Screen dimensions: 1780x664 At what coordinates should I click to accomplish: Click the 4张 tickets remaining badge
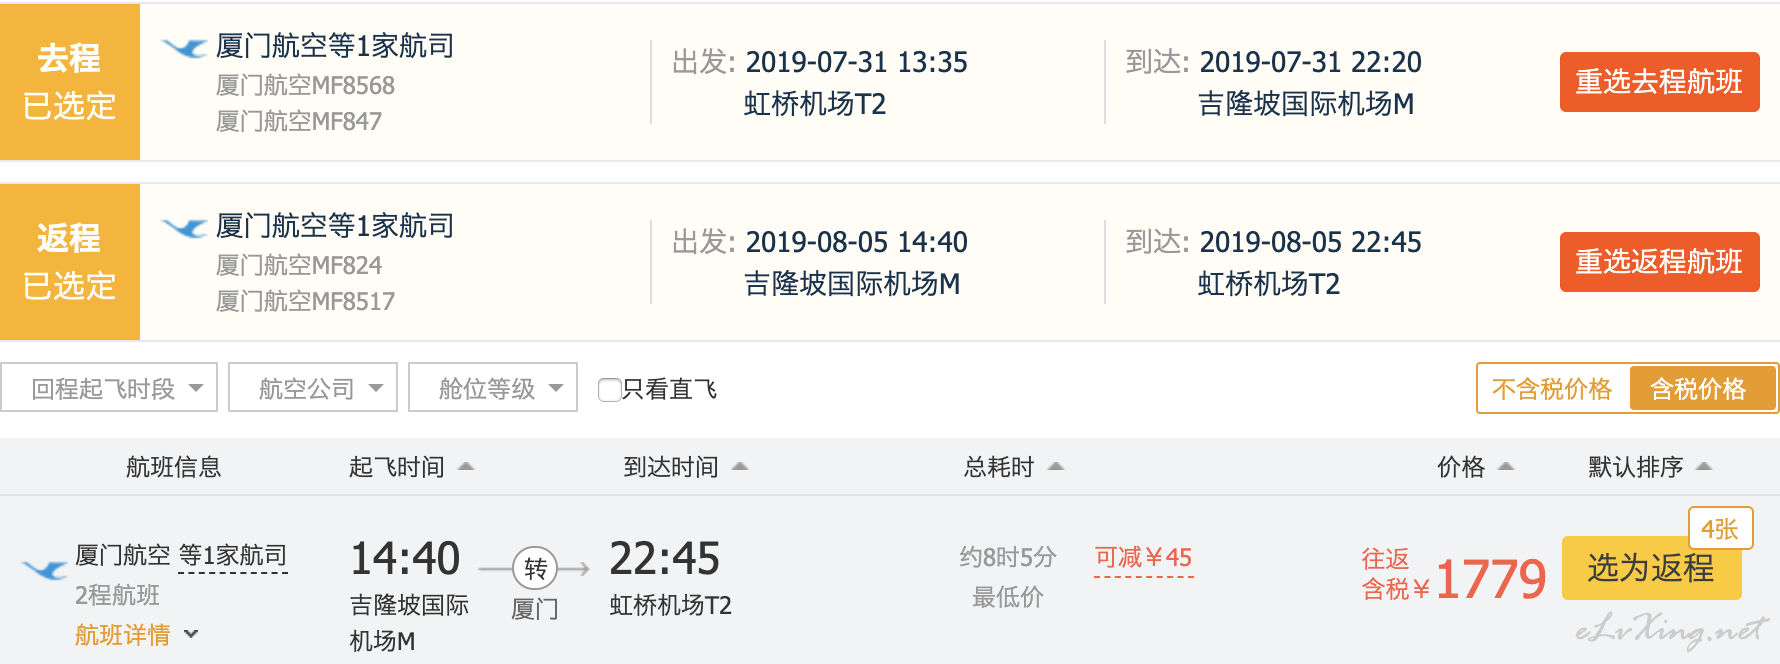click(1720, 529)
